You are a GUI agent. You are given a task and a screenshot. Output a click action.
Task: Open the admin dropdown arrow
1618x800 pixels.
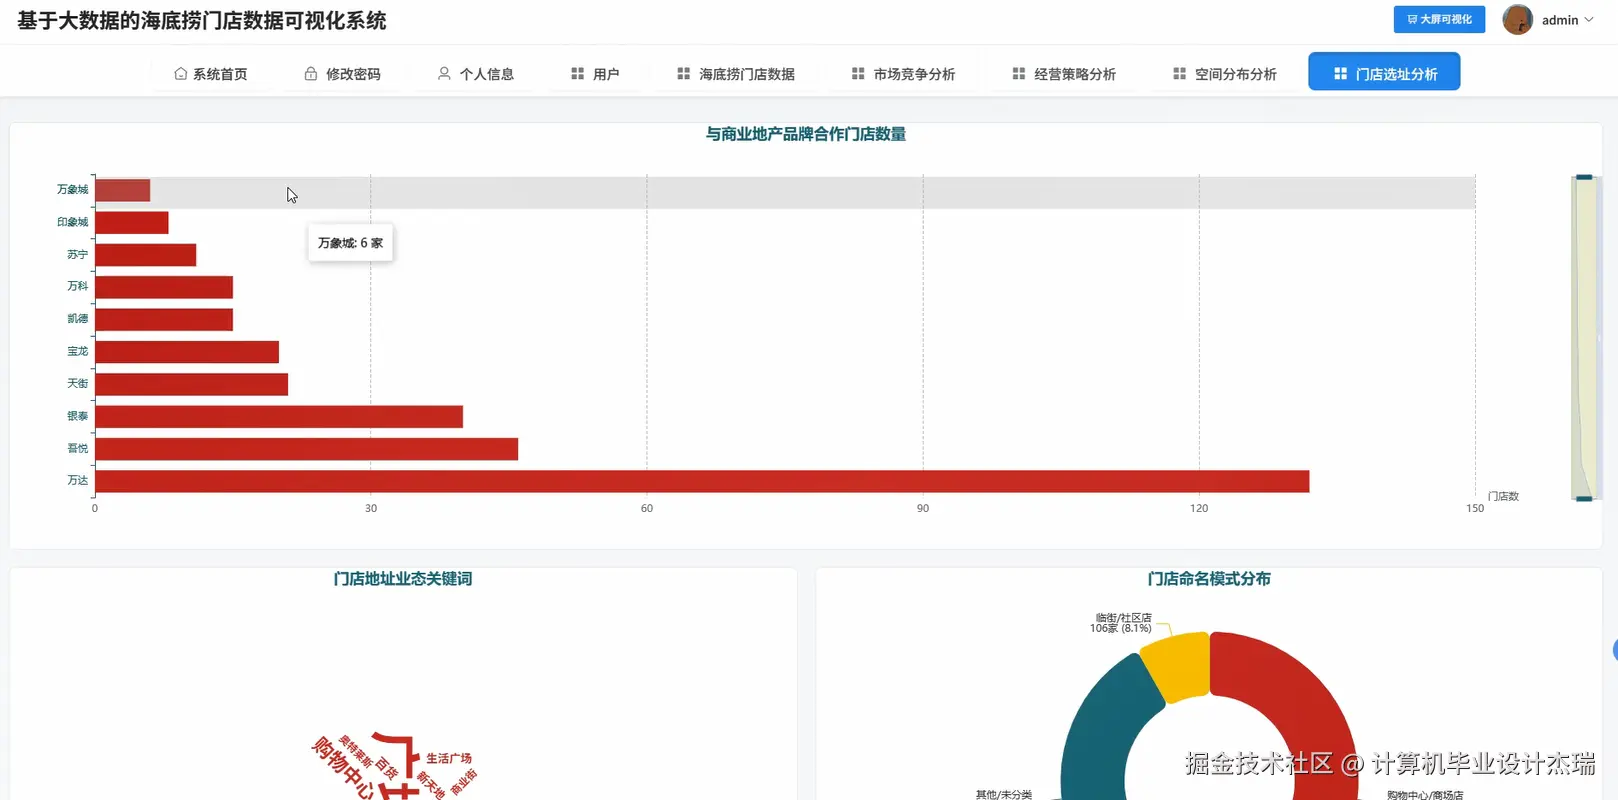coord(1589,20)
